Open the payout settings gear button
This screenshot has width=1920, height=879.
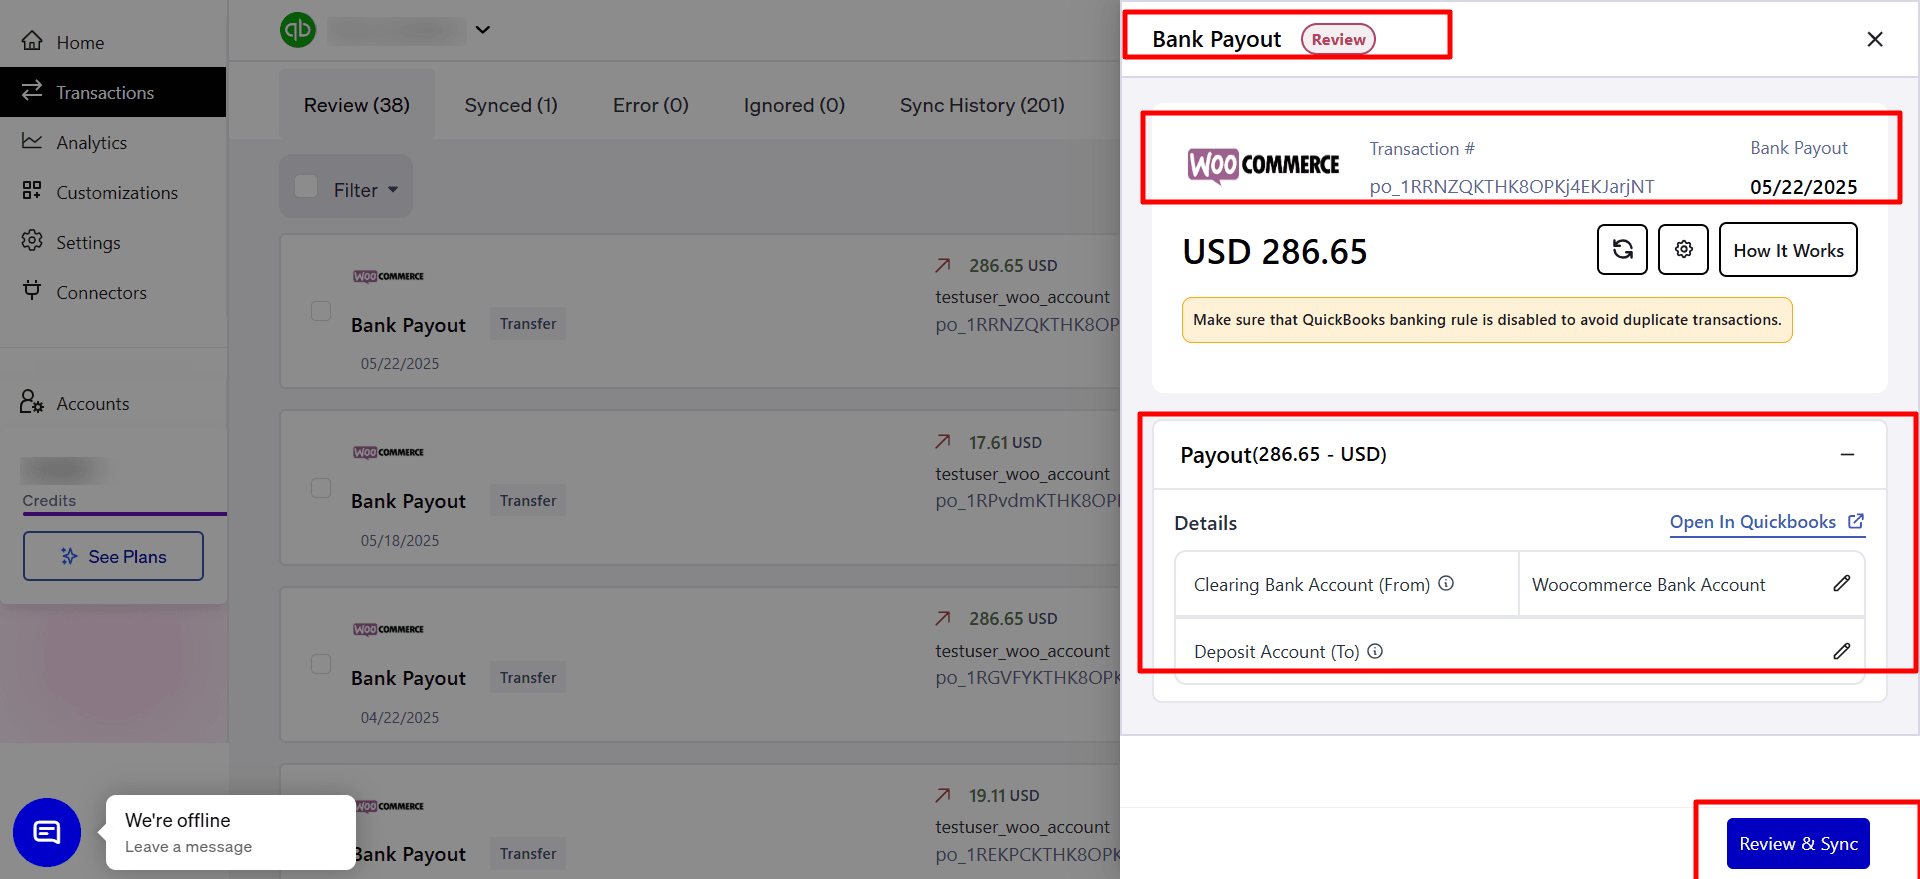click(x=1683, y=249)
